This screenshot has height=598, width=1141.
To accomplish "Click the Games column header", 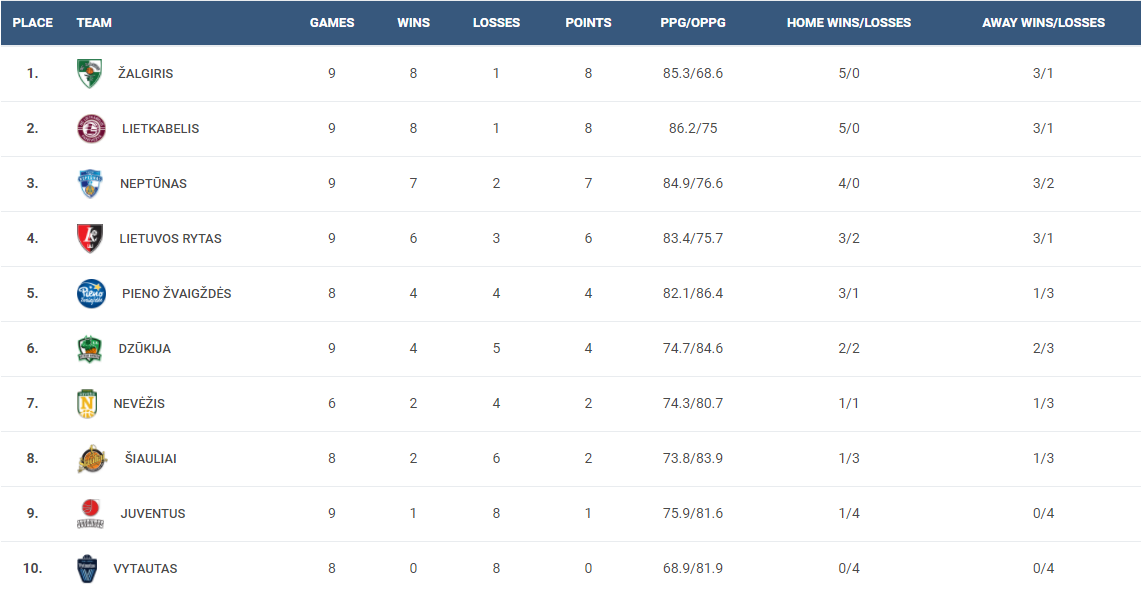I will (x=332, y=22).
